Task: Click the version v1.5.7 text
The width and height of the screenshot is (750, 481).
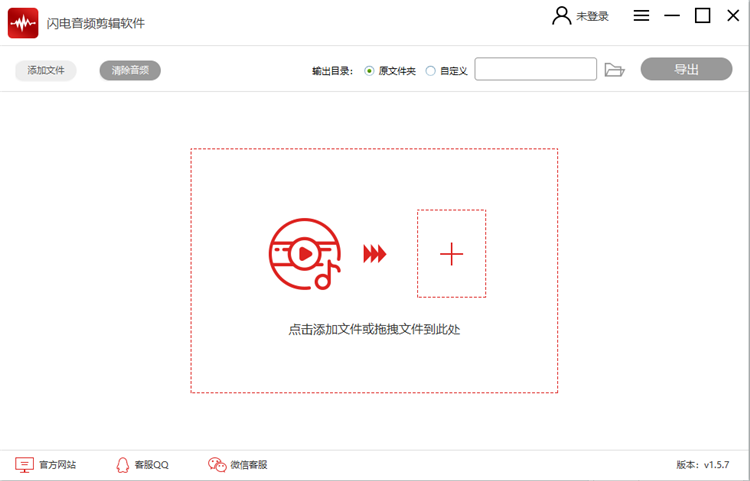Action: point(703,465)
